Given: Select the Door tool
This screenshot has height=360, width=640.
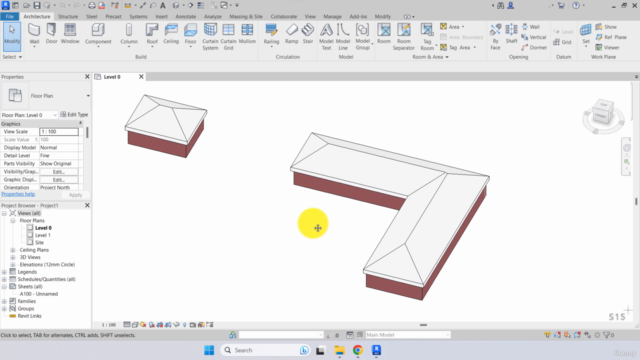Looking at the screenshot, I should (x=51, y=34).
